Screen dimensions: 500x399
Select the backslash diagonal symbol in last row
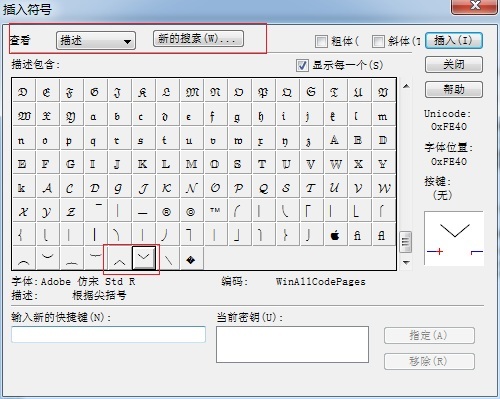click(x=168, y=259)
